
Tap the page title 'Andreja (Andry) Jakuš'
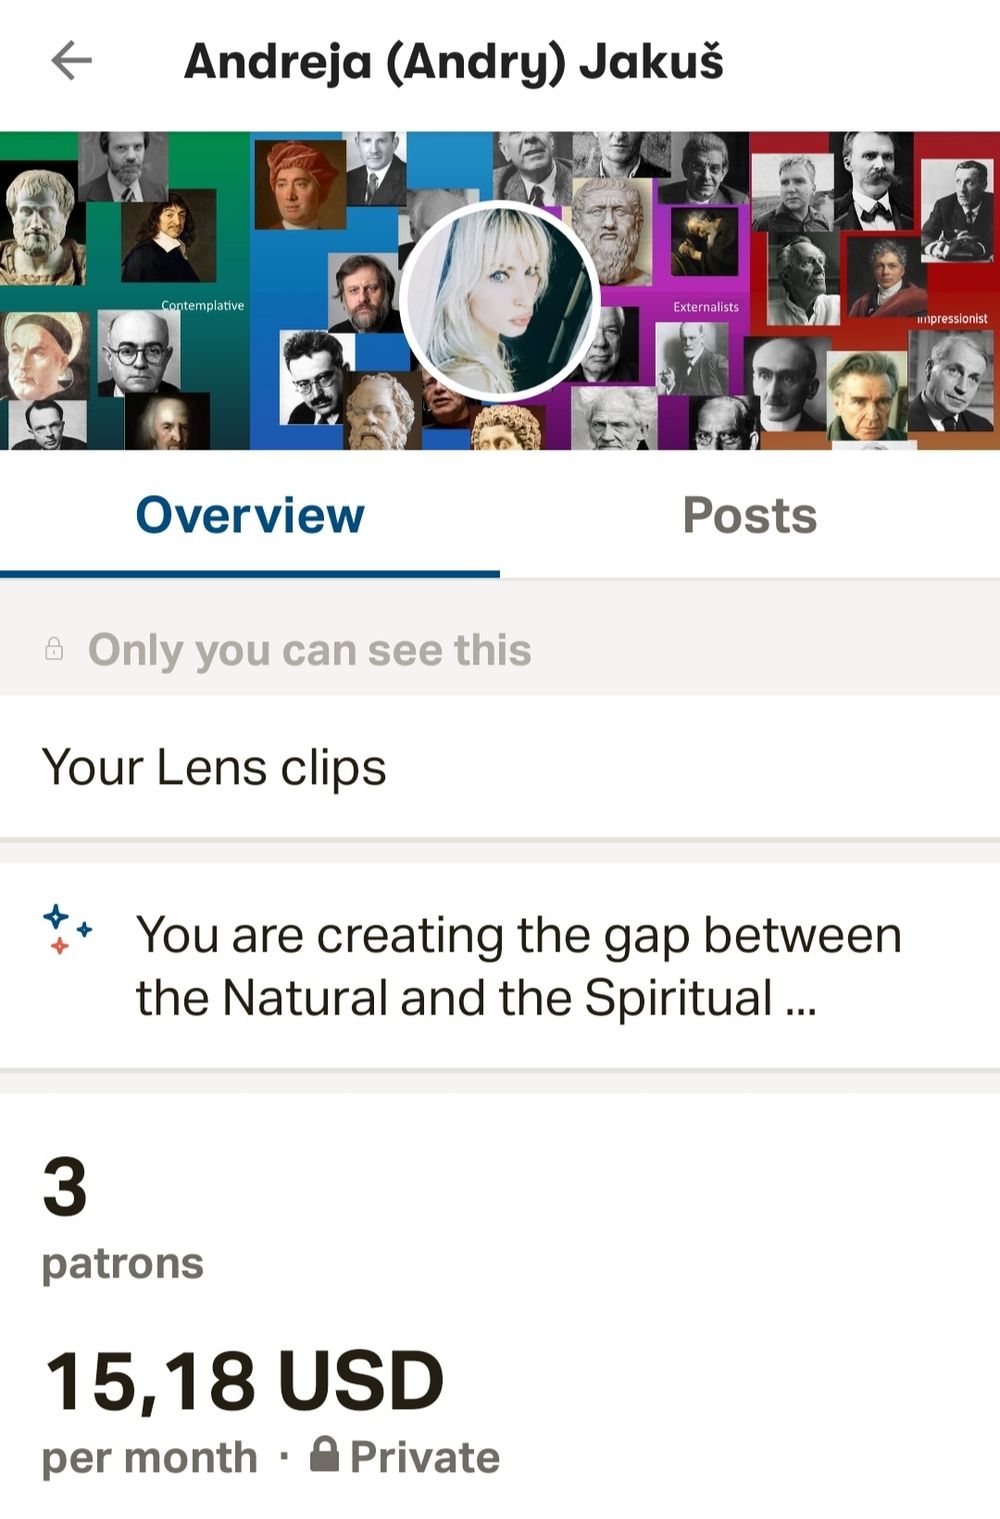453,61
